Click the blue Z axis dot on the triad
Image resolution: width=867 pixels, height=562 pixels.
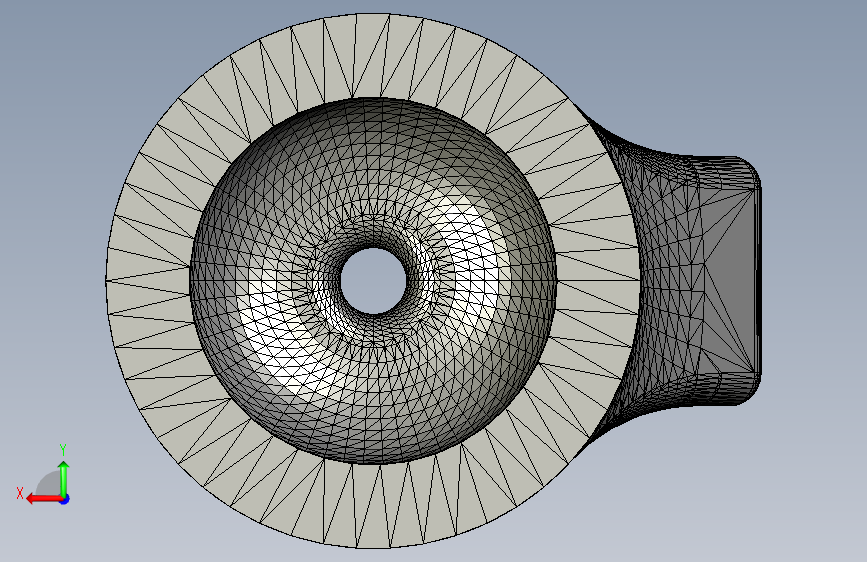(x=65, y=499)
